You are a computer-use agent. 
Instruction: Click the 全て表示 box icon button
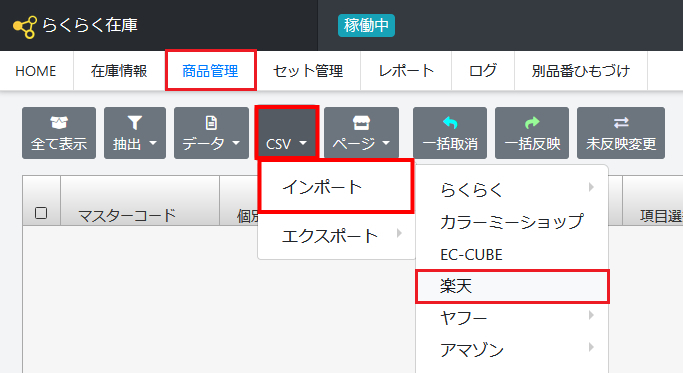(x=59, y=133)
